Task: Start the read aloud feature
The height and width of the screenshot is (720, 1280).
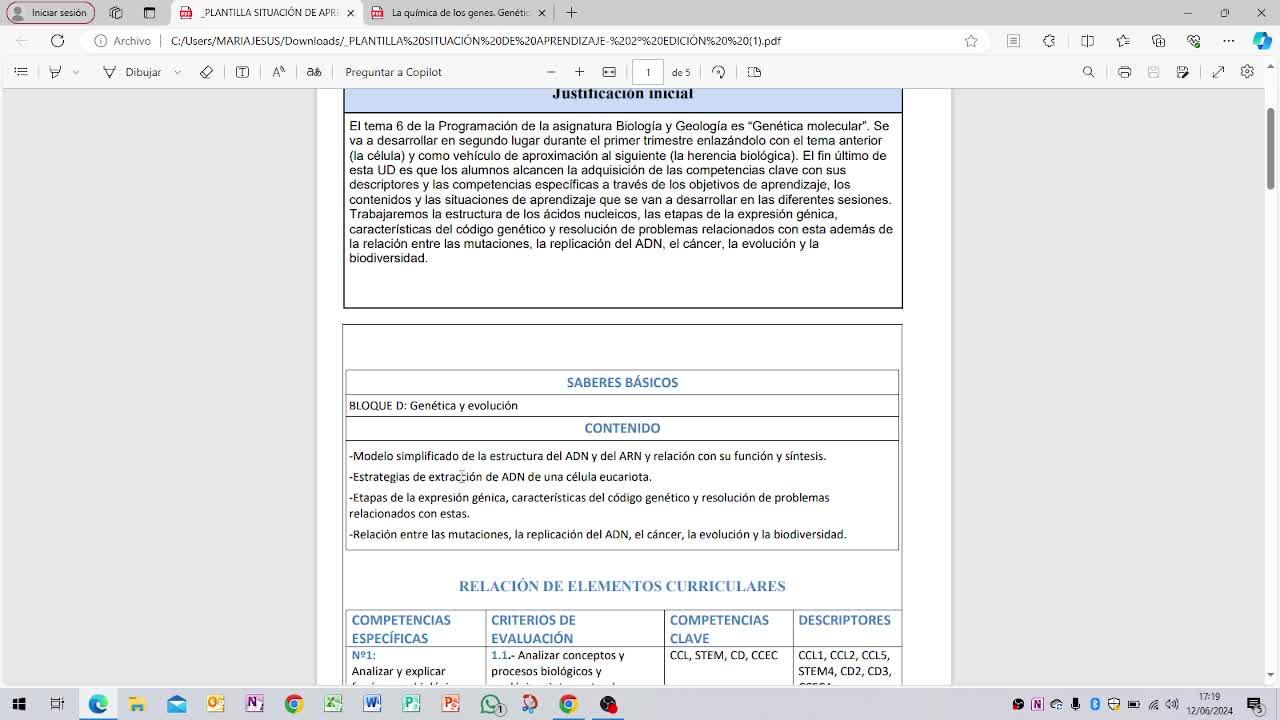Action: (x=278, y=72)
